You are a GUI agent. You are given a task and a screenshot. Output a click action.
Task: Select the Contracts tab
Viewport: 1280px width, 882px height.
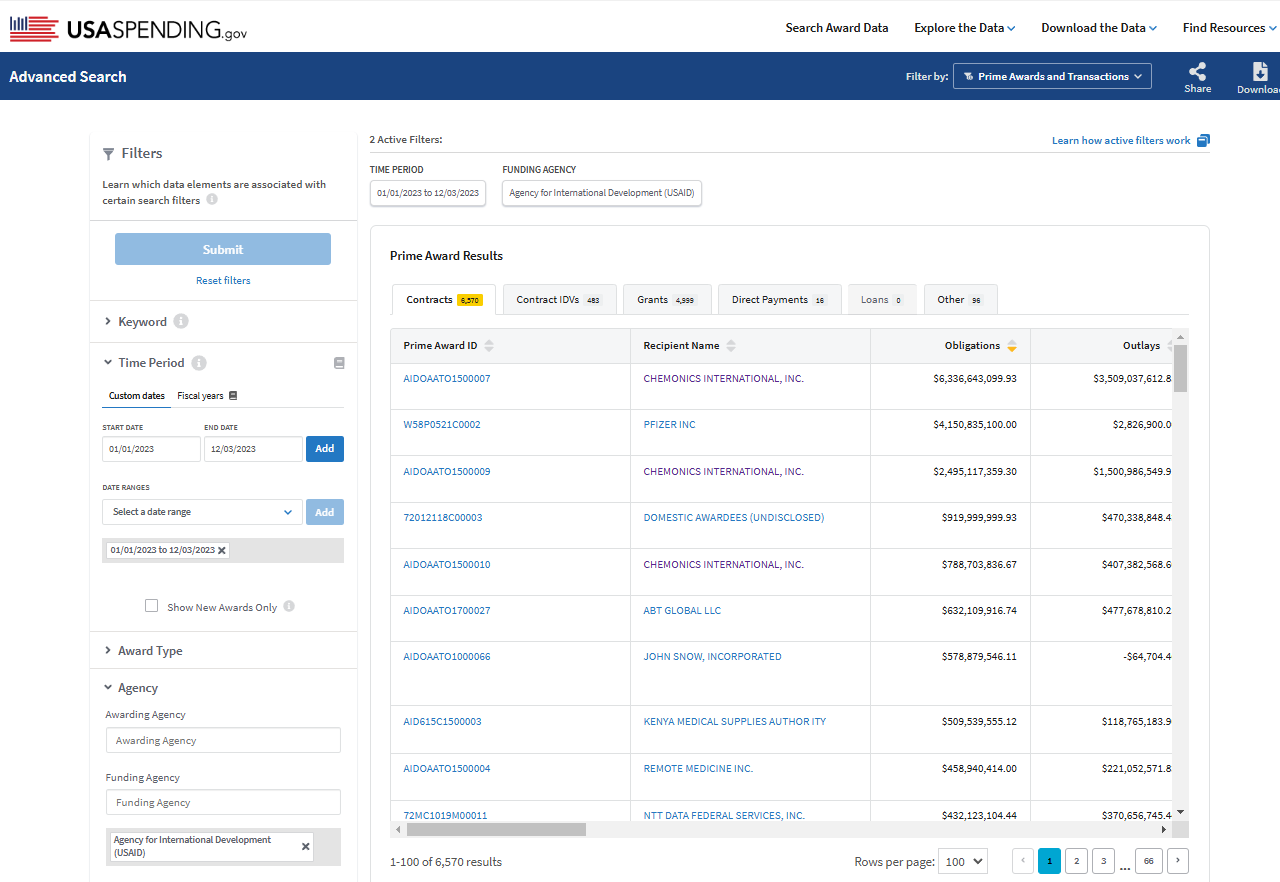point(444,299)
